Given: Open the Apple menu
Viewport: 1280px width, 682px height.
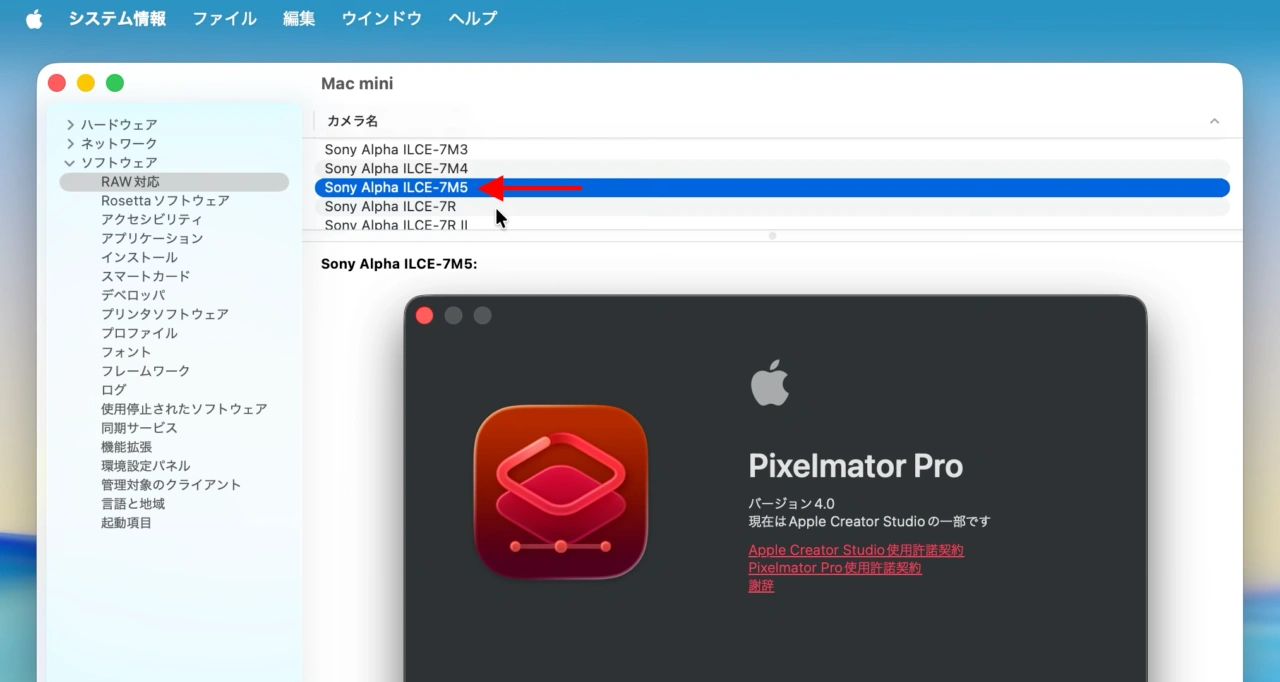Looking at the screenshot, I should (x=34, y=19).
